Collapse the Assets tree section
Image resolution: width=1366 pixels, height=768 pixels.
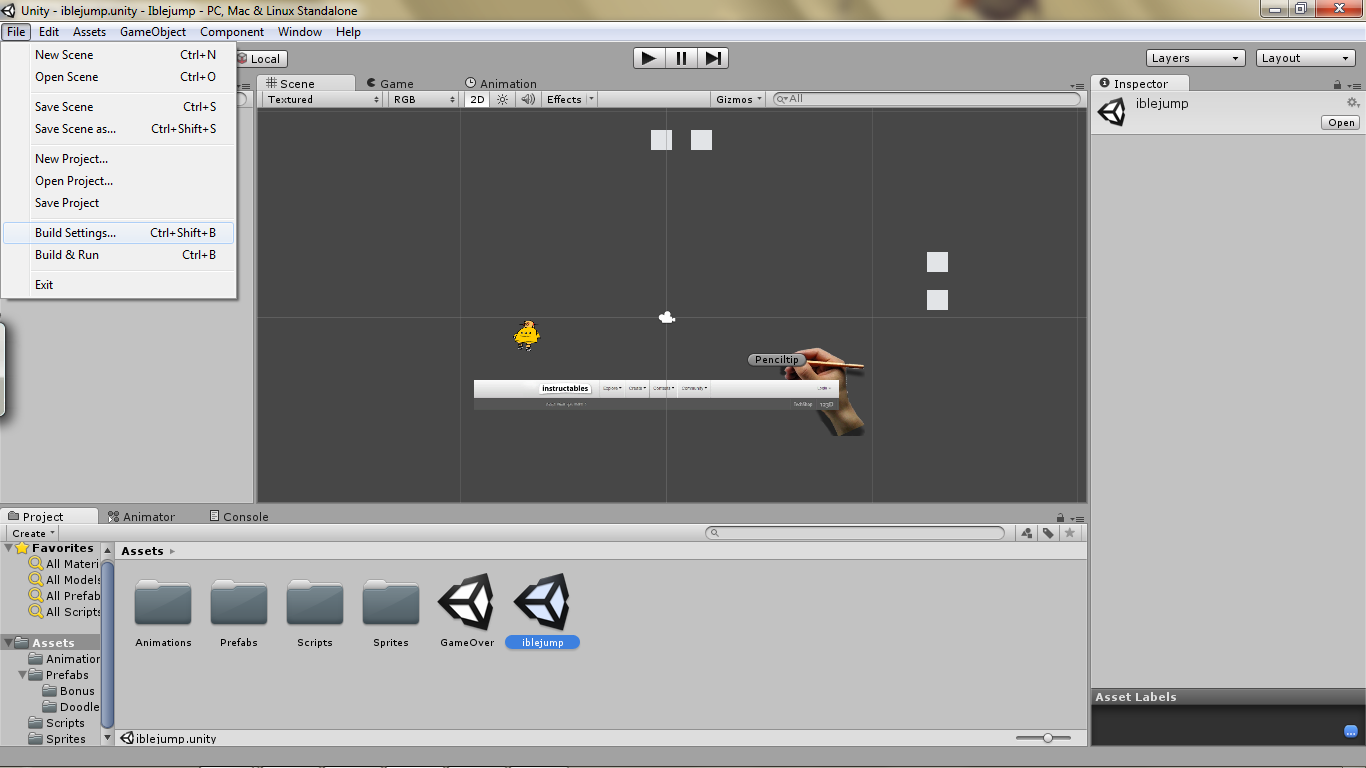point(9,642)
